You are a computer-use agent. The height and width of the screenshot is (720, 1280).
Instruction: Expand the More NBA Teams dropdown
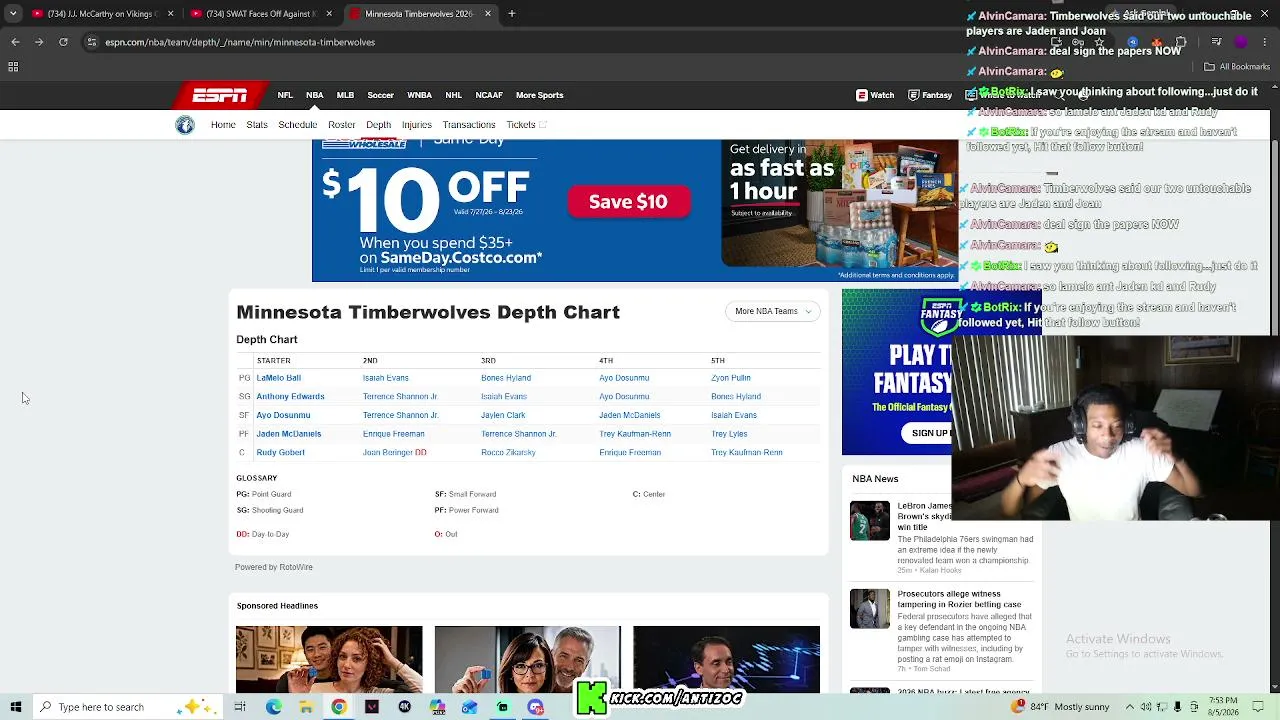tap(773, 311)
